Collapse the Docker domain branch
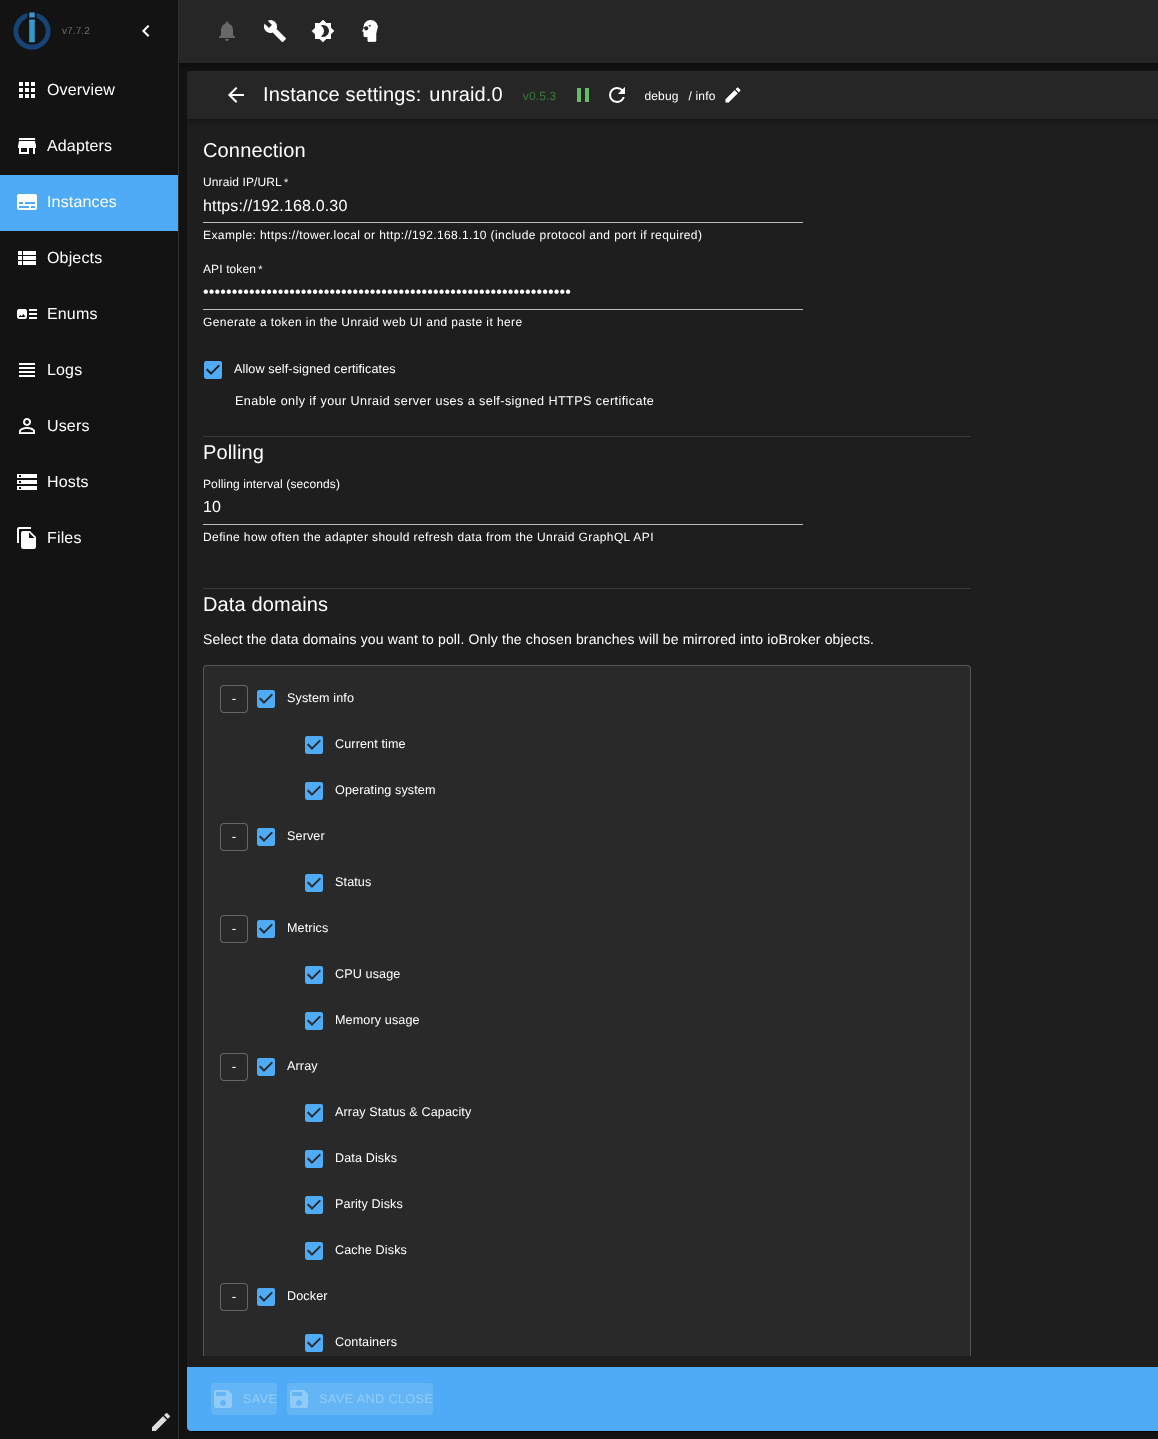Image resolution: width=1158 pixels, height=1439 pixels. 234,1297
